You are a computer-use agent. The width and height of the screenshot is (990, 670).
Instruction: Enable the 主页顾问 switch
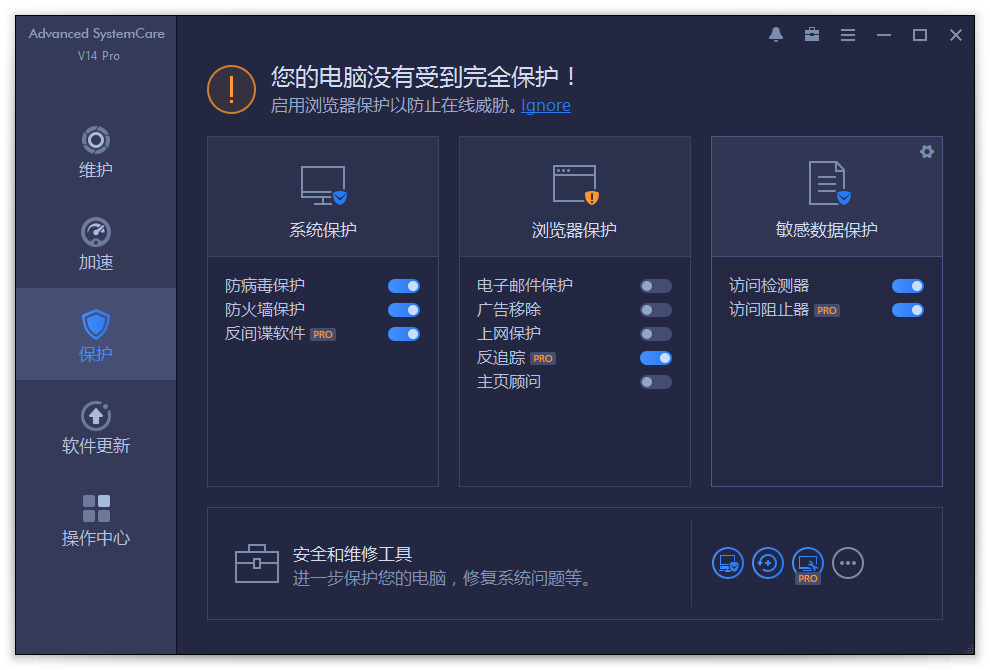656,381
